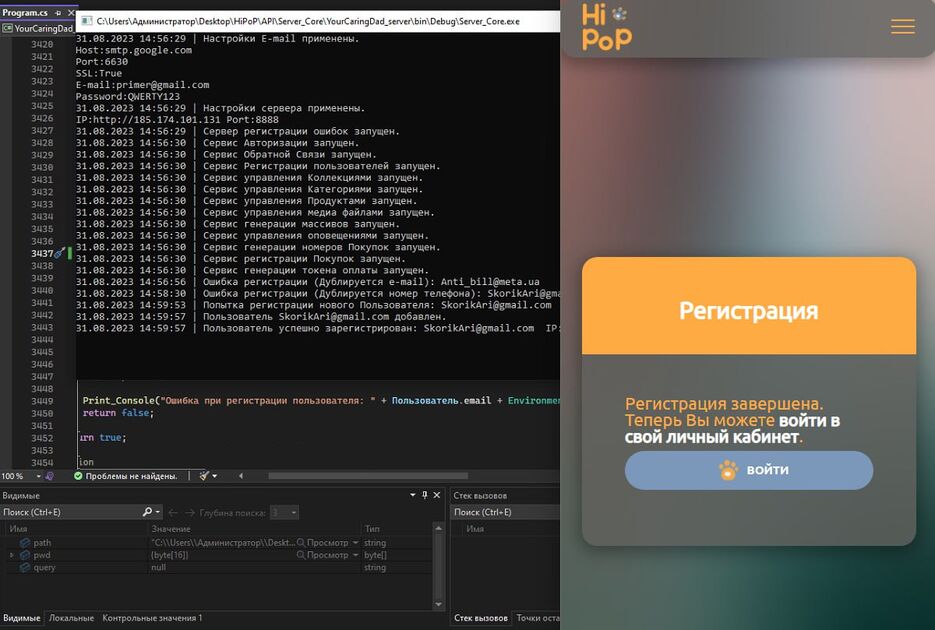Viewport: 935px width, 630px height.
Task: Click the search magnifier icon in Видимые panel
Action: point(146,512)
